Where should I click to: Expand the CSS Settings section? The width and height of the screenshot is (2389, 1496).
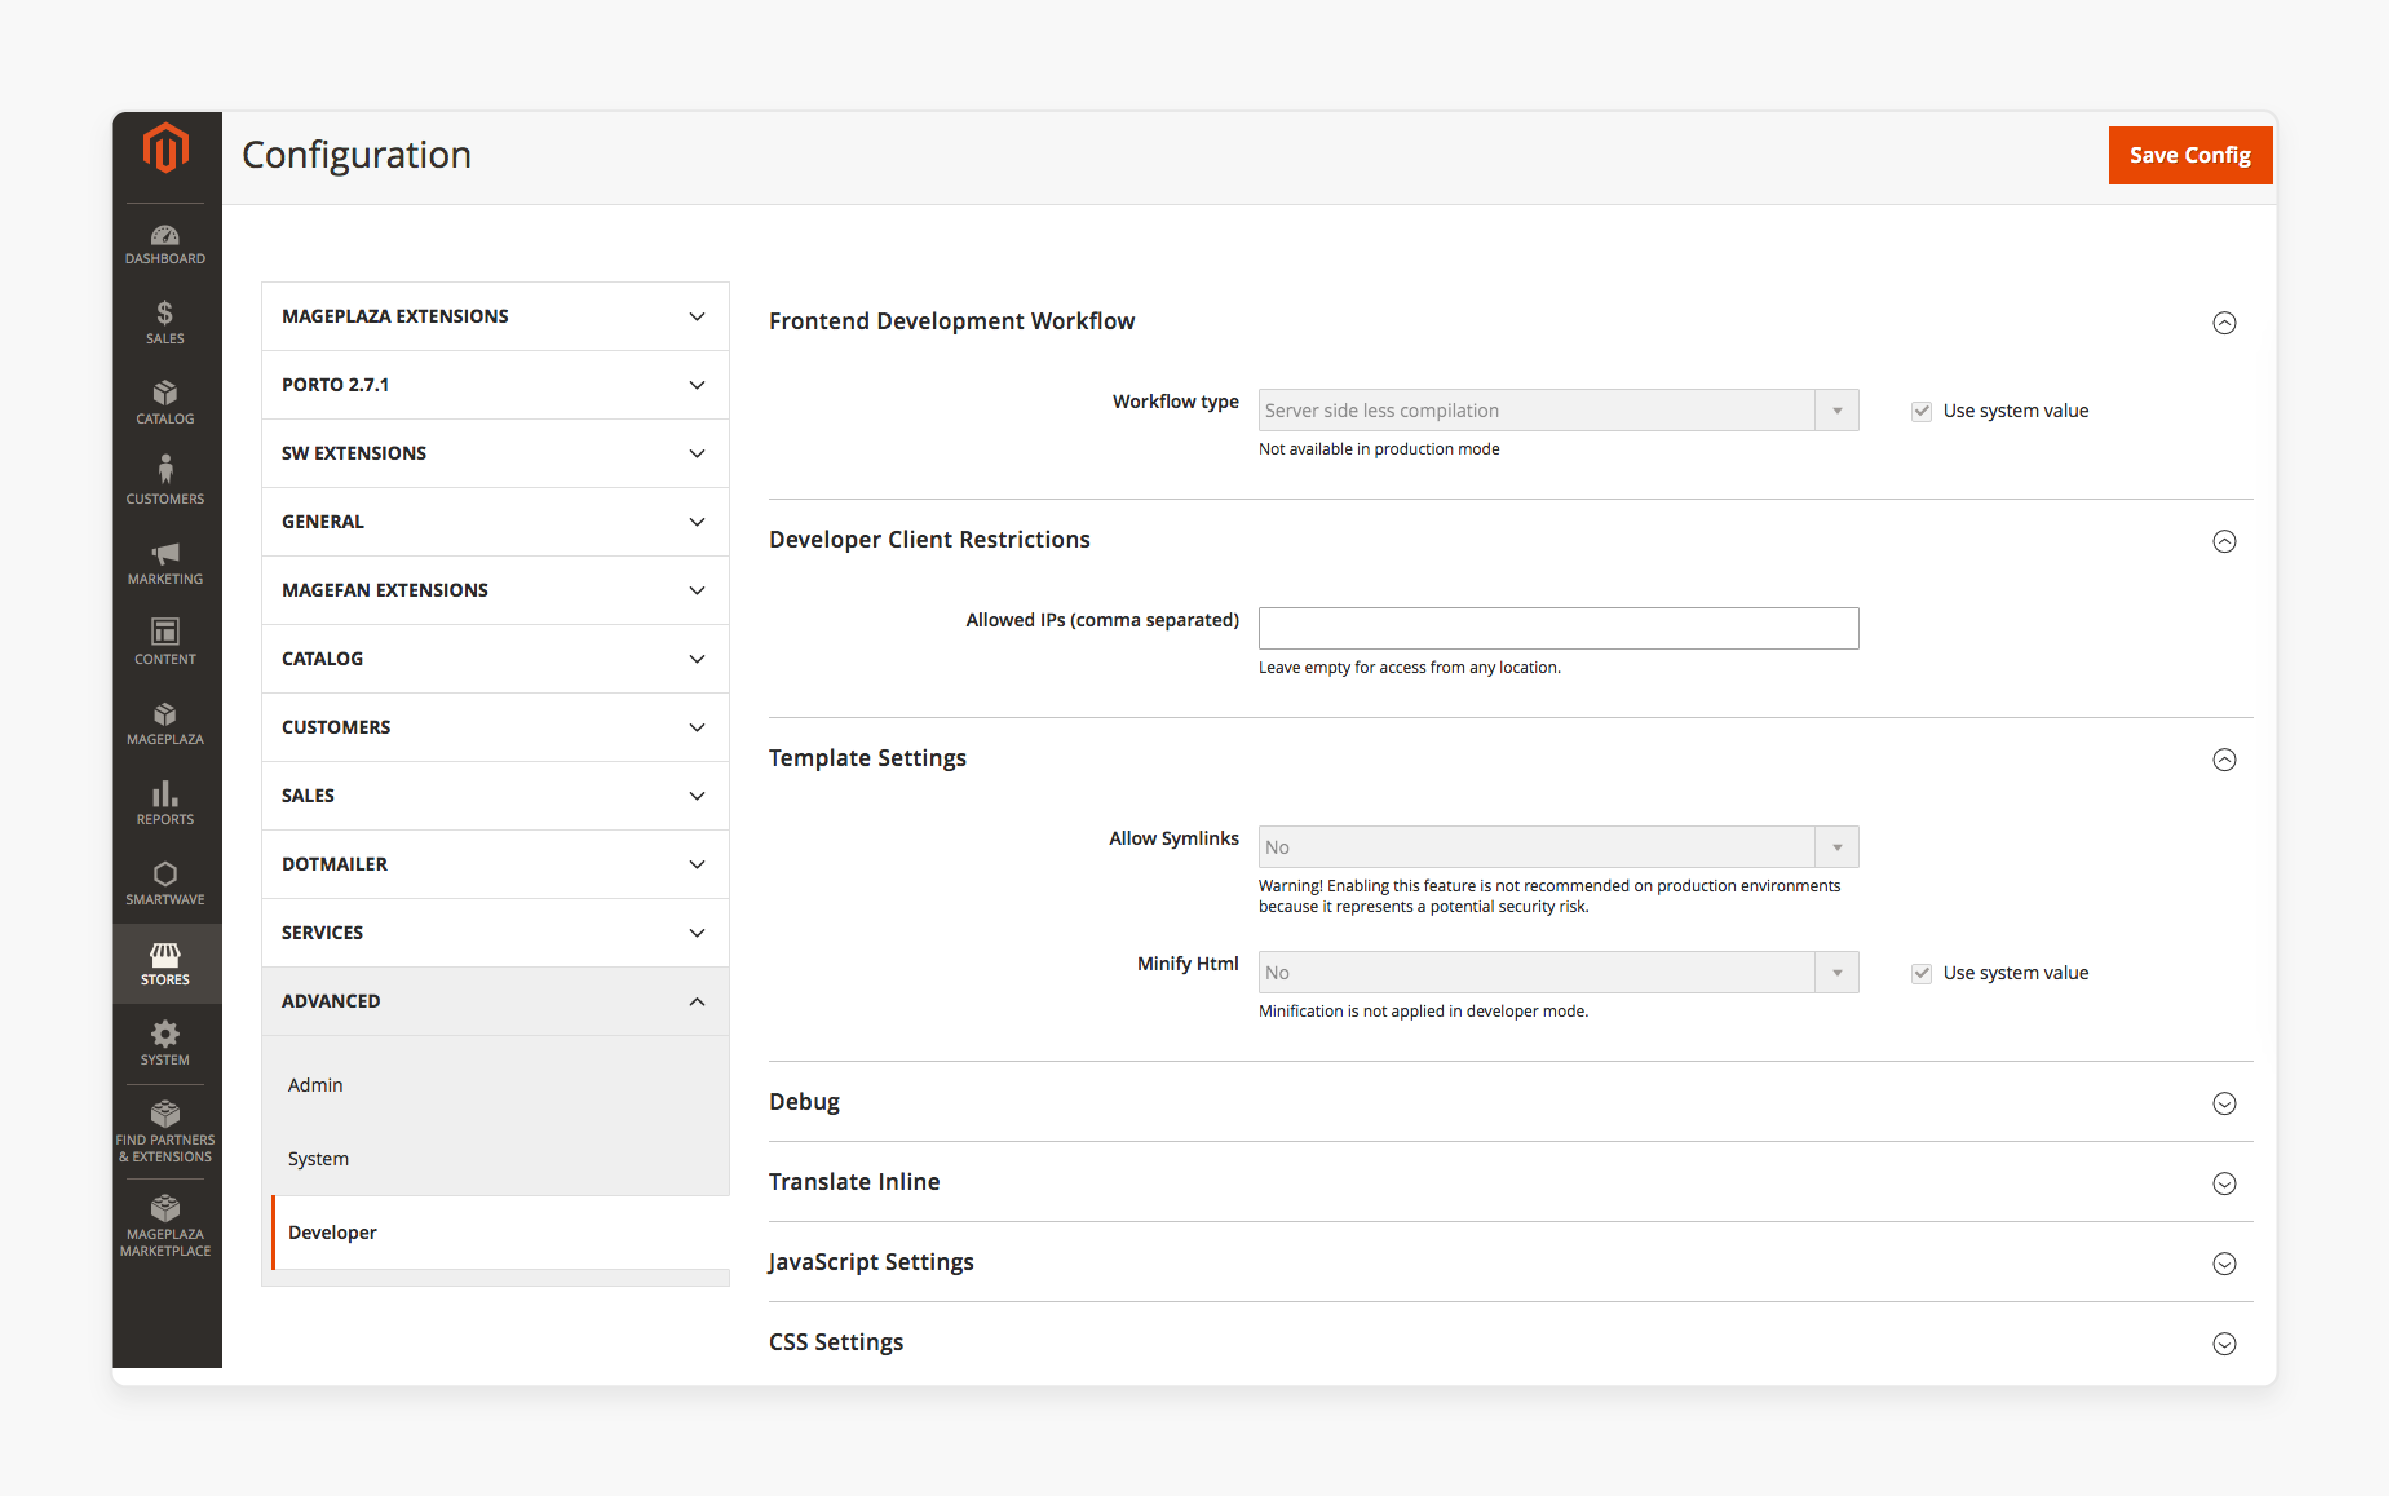click(2224, 1343)
